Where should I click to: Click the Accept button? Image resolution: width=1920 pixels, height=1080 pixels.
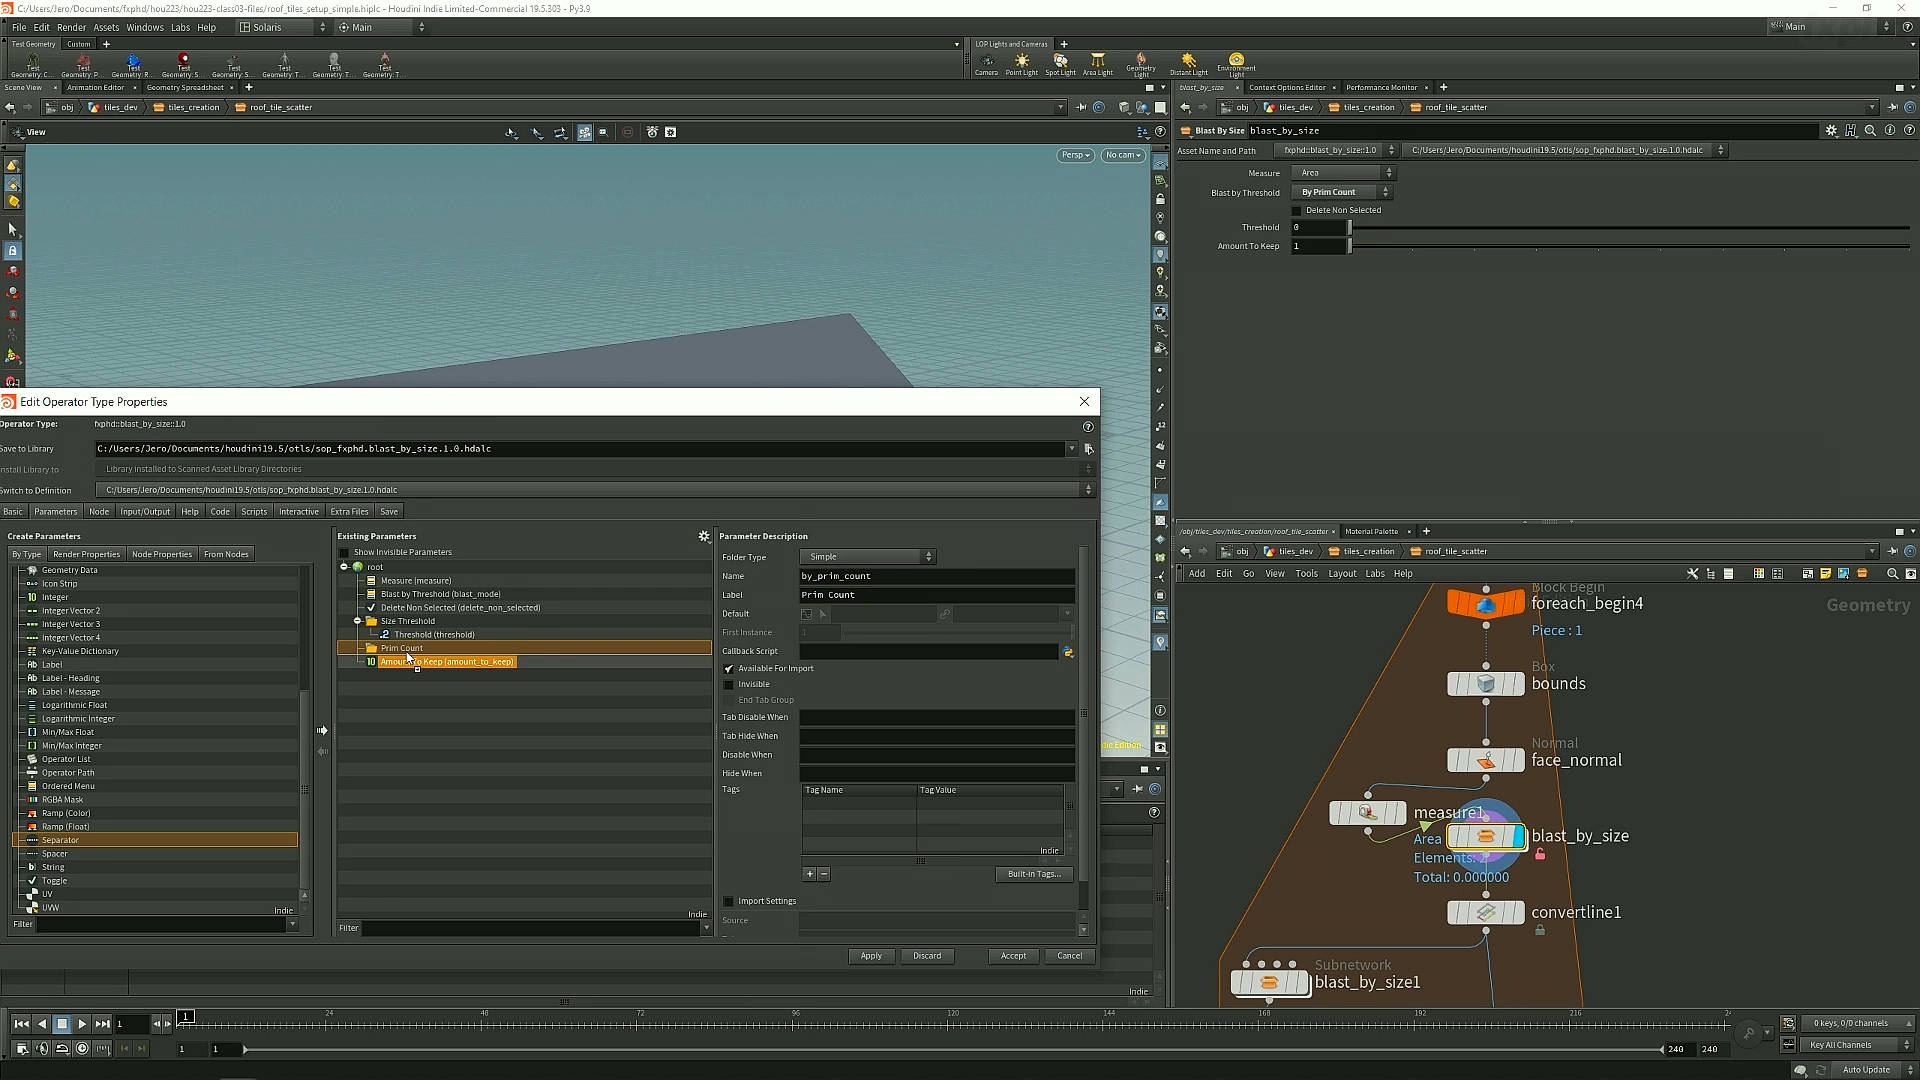tap(1013, 956)
